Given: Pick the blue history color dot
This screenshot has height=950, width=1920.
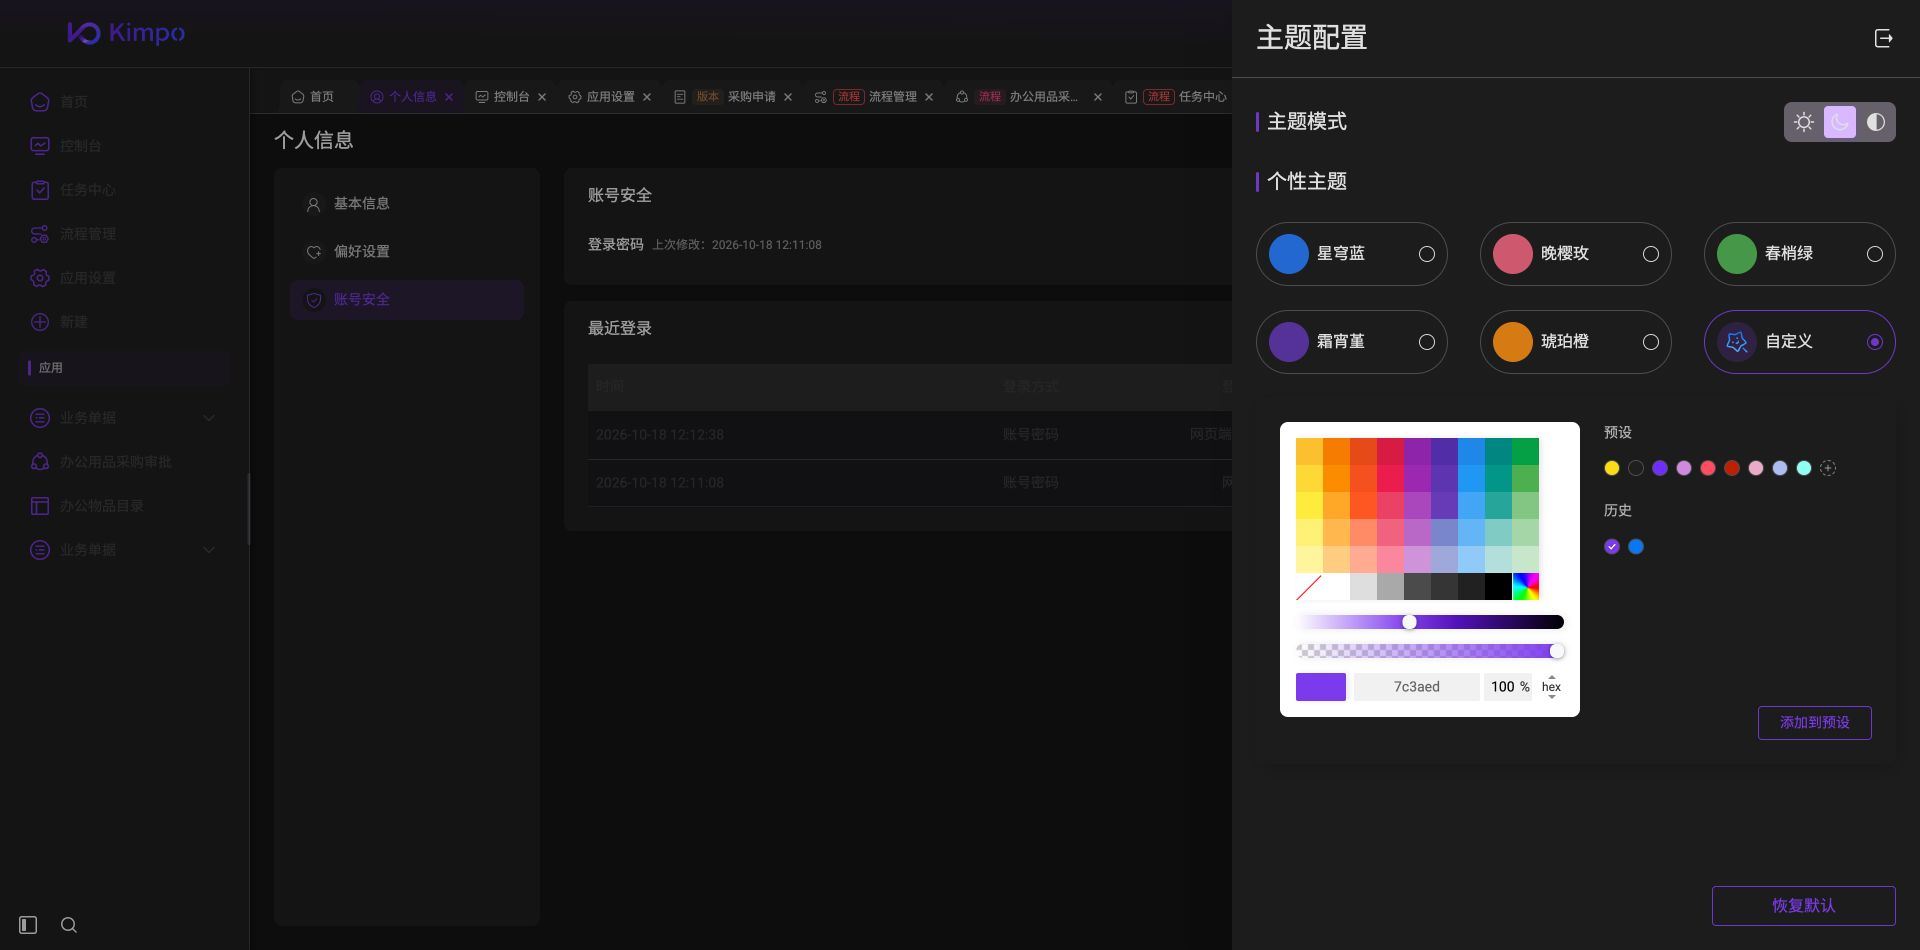Looking at the screenshot, I should pos(1636,547).
